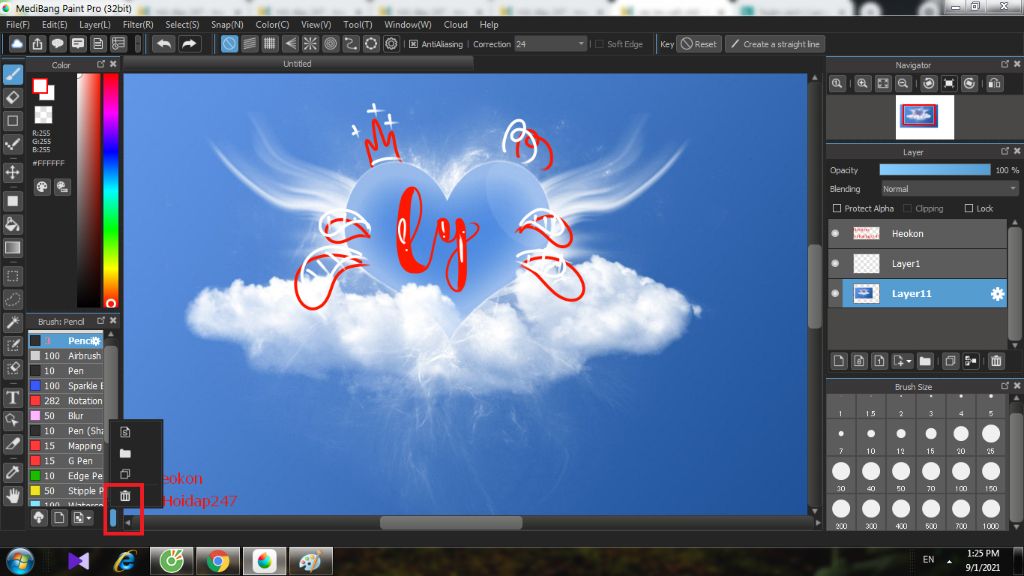
Task: Select the Bucket fill tool
Action: [x=12, y=225]
